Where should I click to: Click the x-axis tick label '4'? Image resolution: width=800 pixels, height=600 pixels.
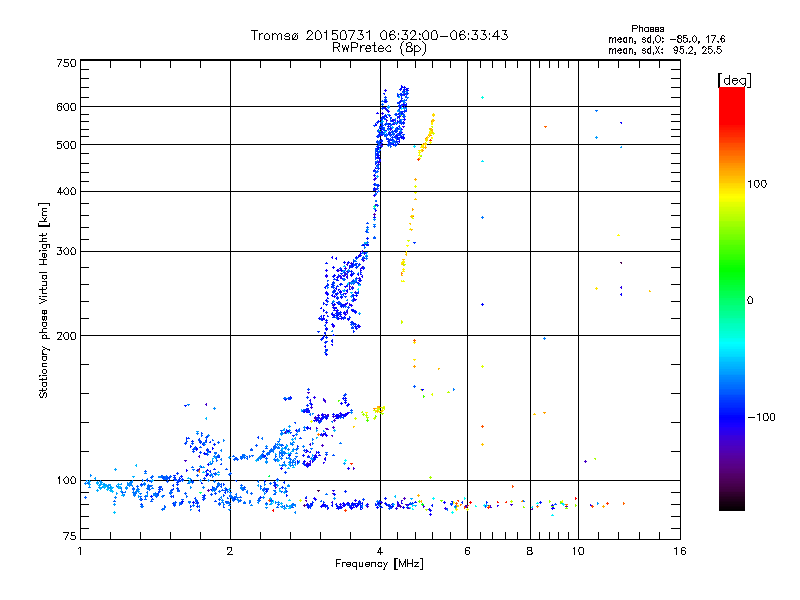(x=380, y=551)
